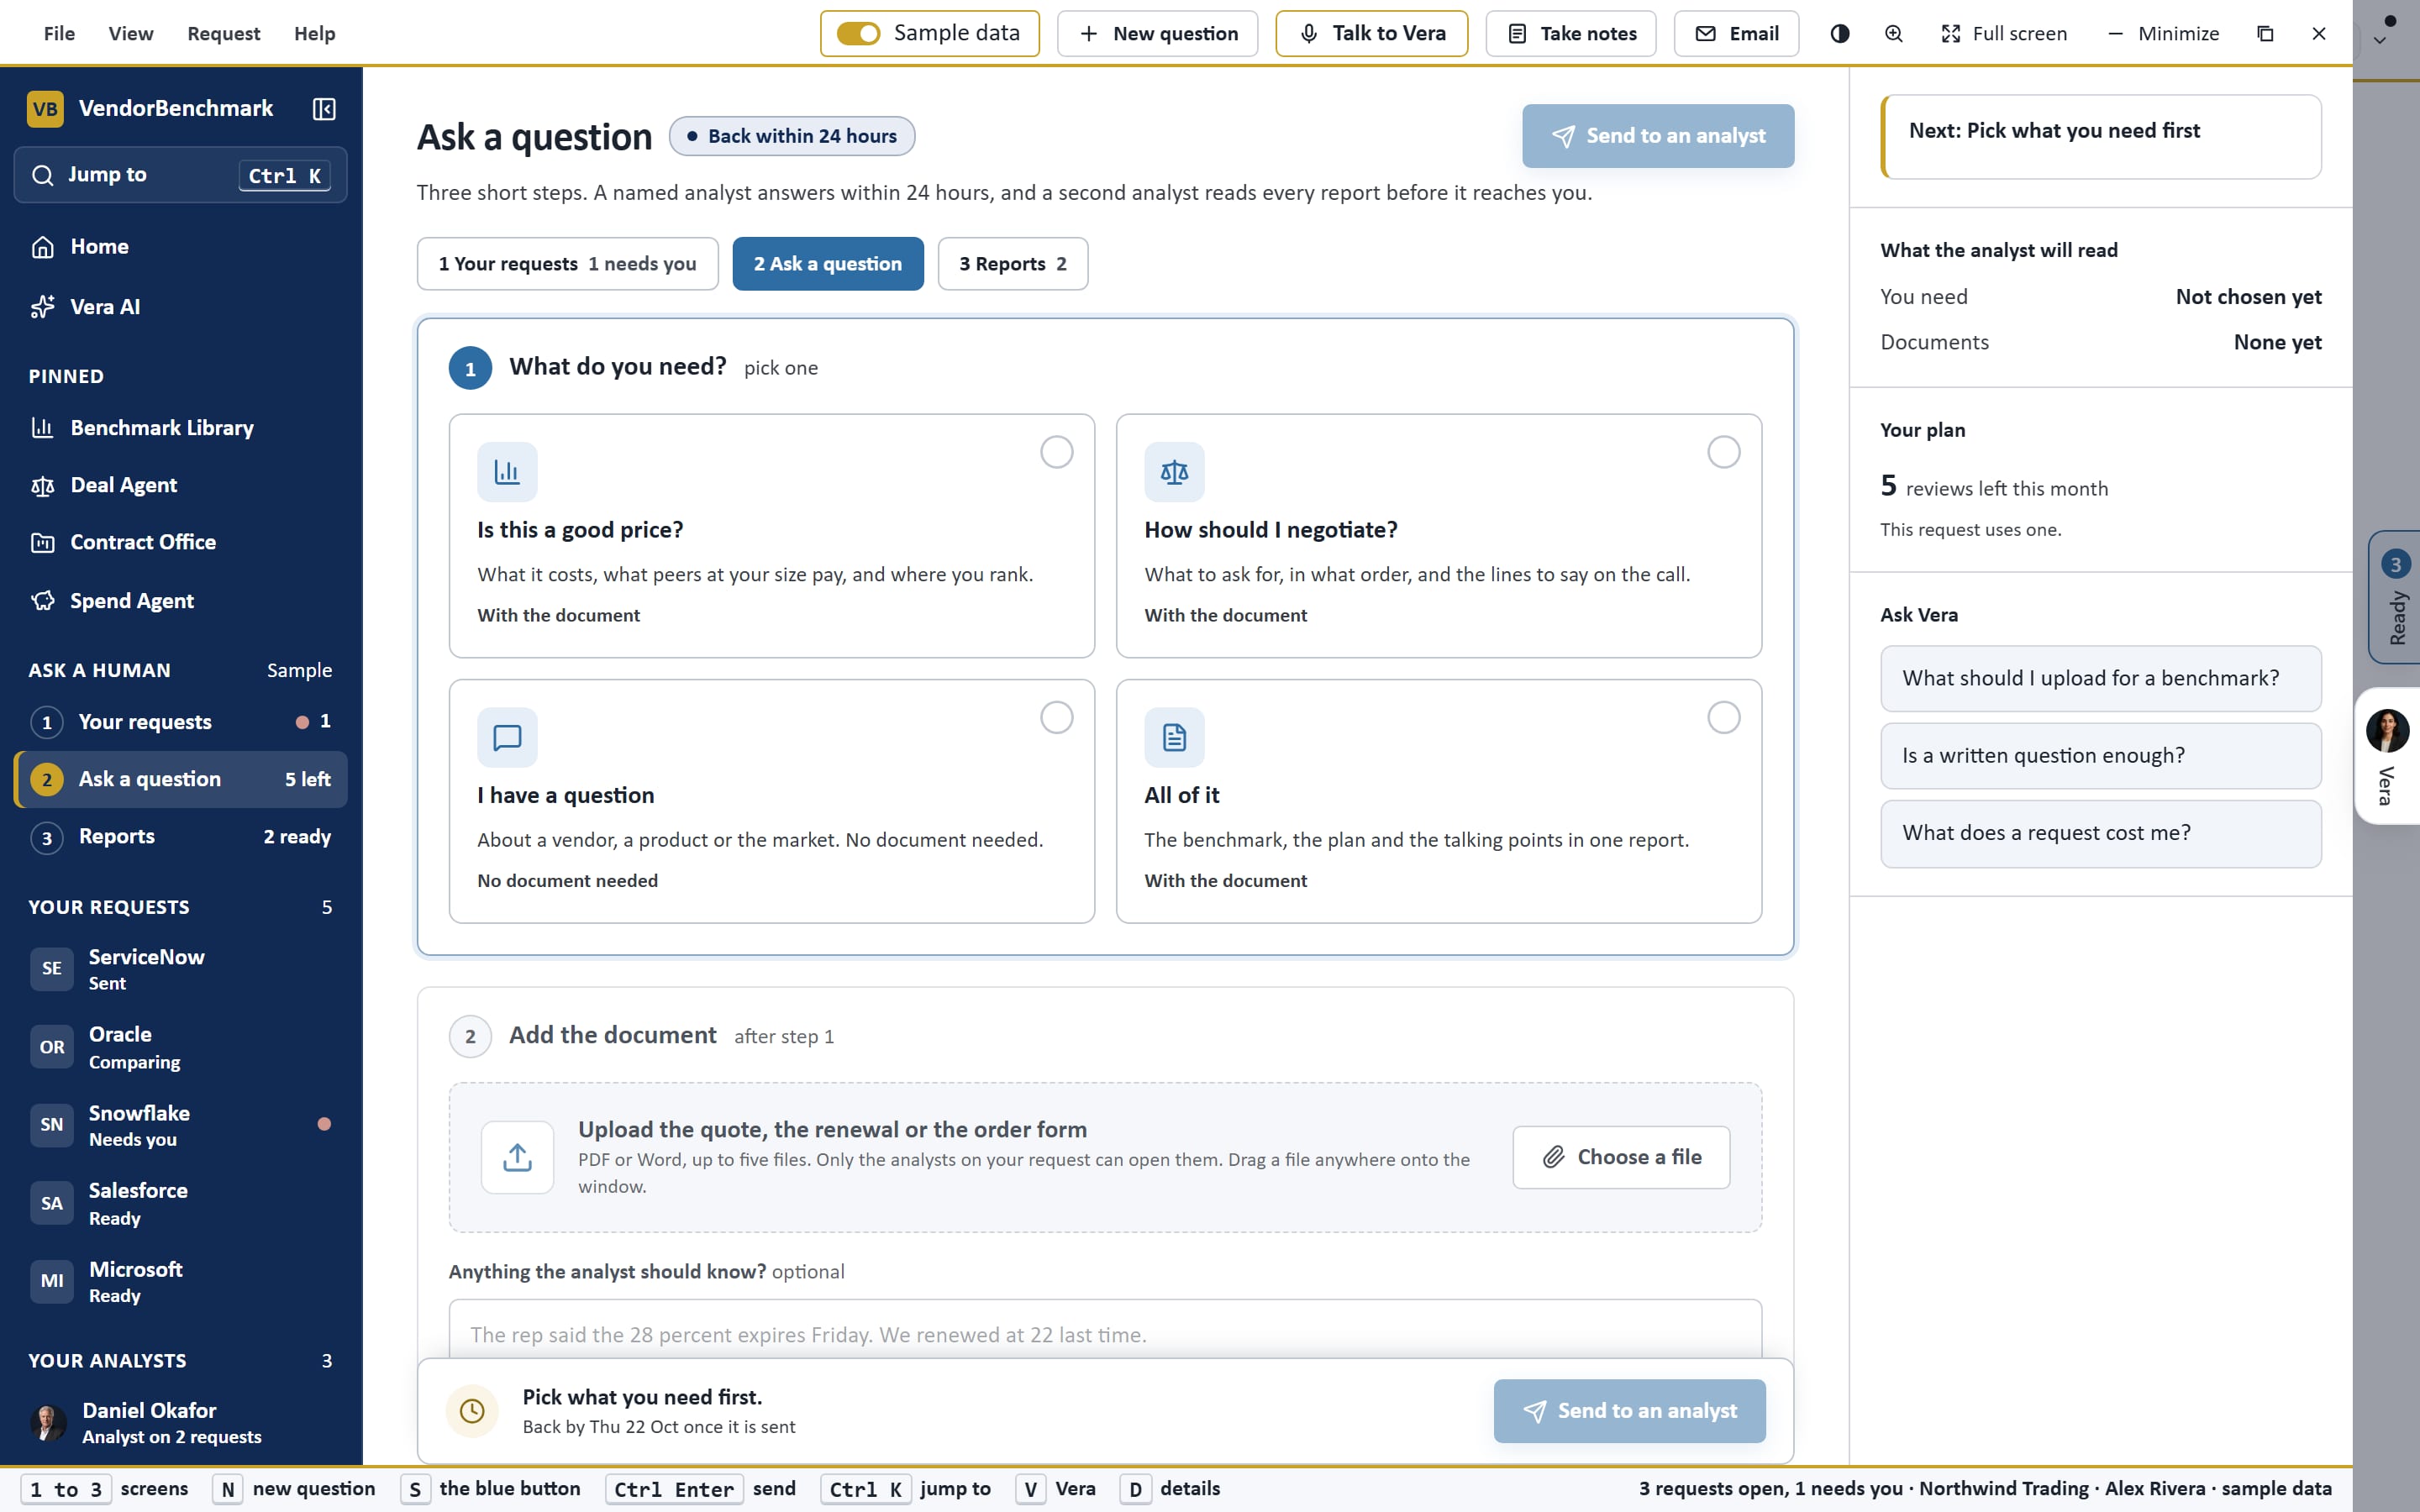Collapse the sidebar with panel icon

pos(324,109)
